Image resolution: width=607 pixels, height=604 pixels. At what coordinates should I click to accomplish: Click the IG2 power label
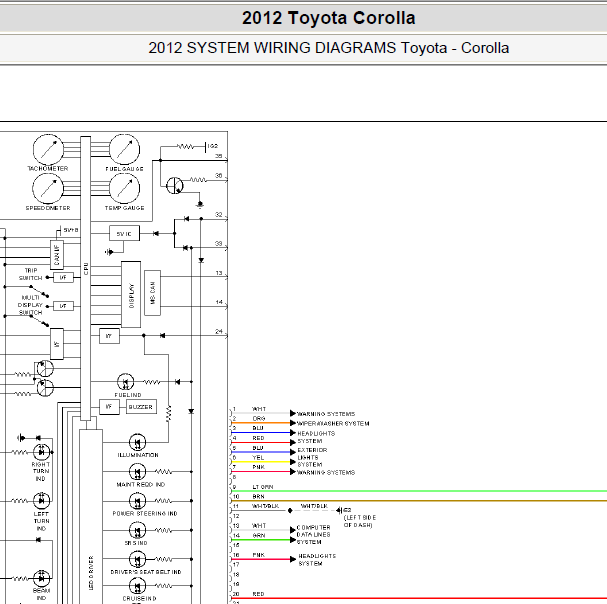tap(213, 146)
